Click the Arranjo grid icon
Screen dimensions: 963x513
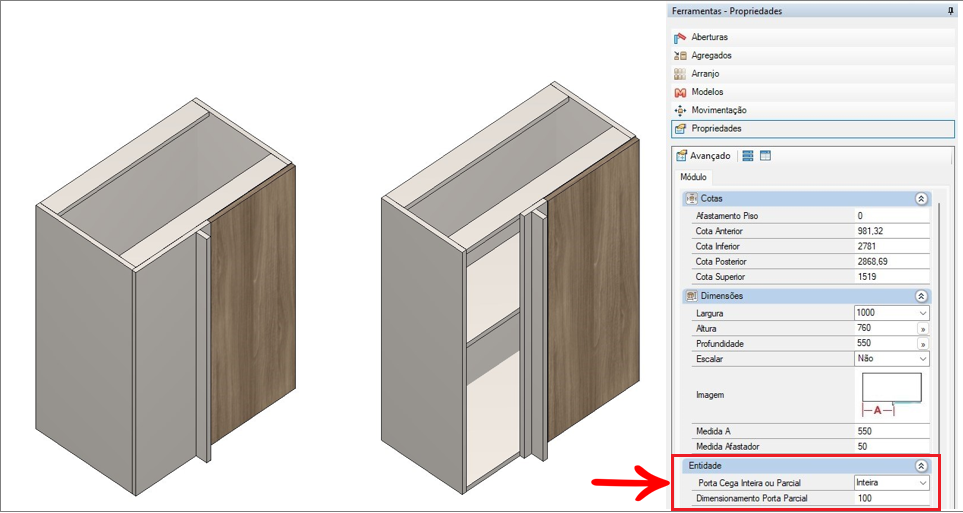[x=680, y=74]
